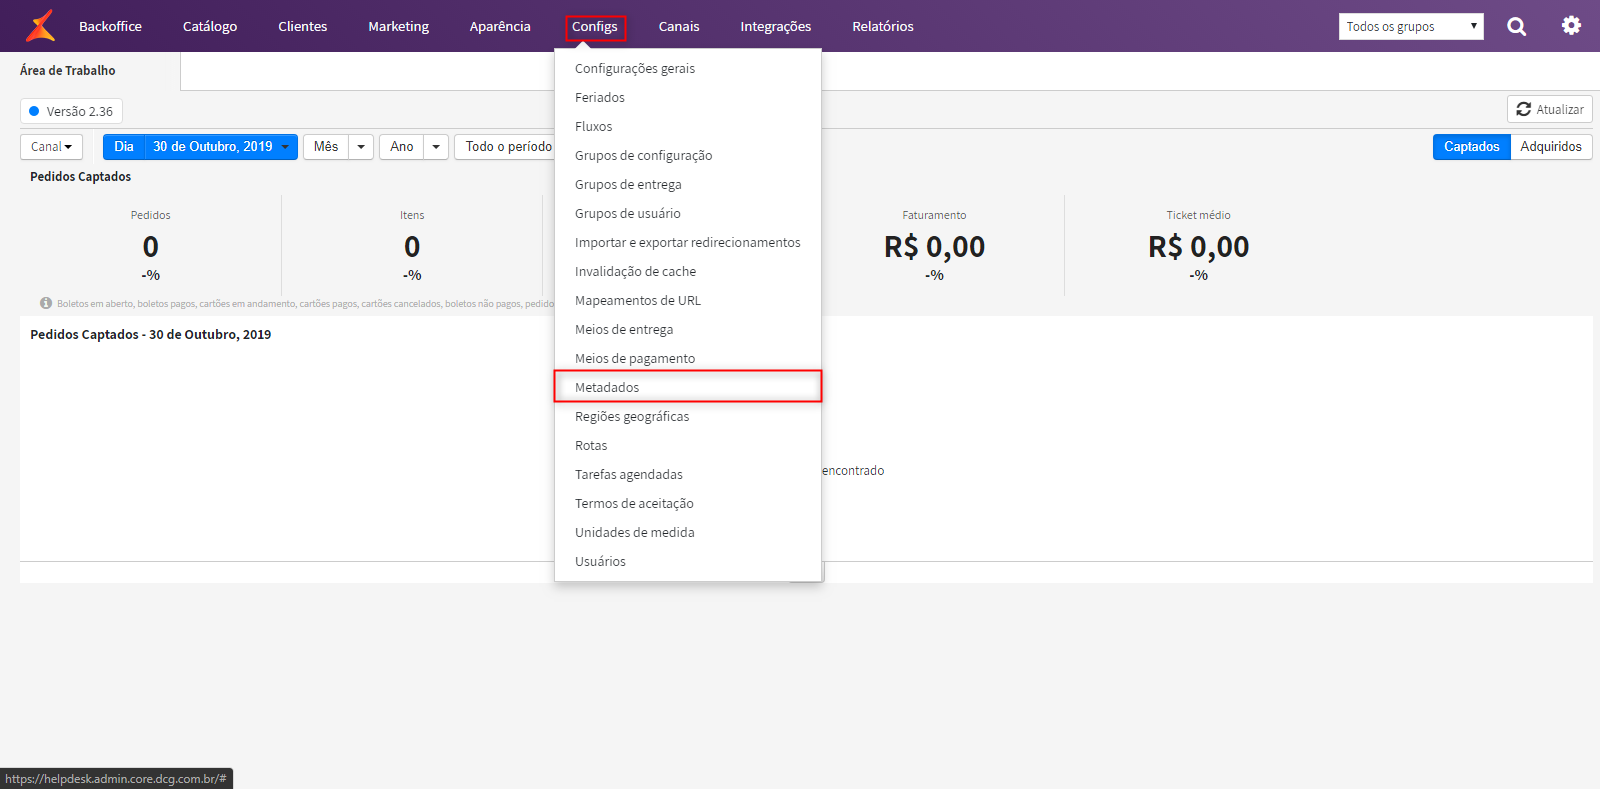
Task: Open the Relatórios menu
Action: [x=883, y=27]
